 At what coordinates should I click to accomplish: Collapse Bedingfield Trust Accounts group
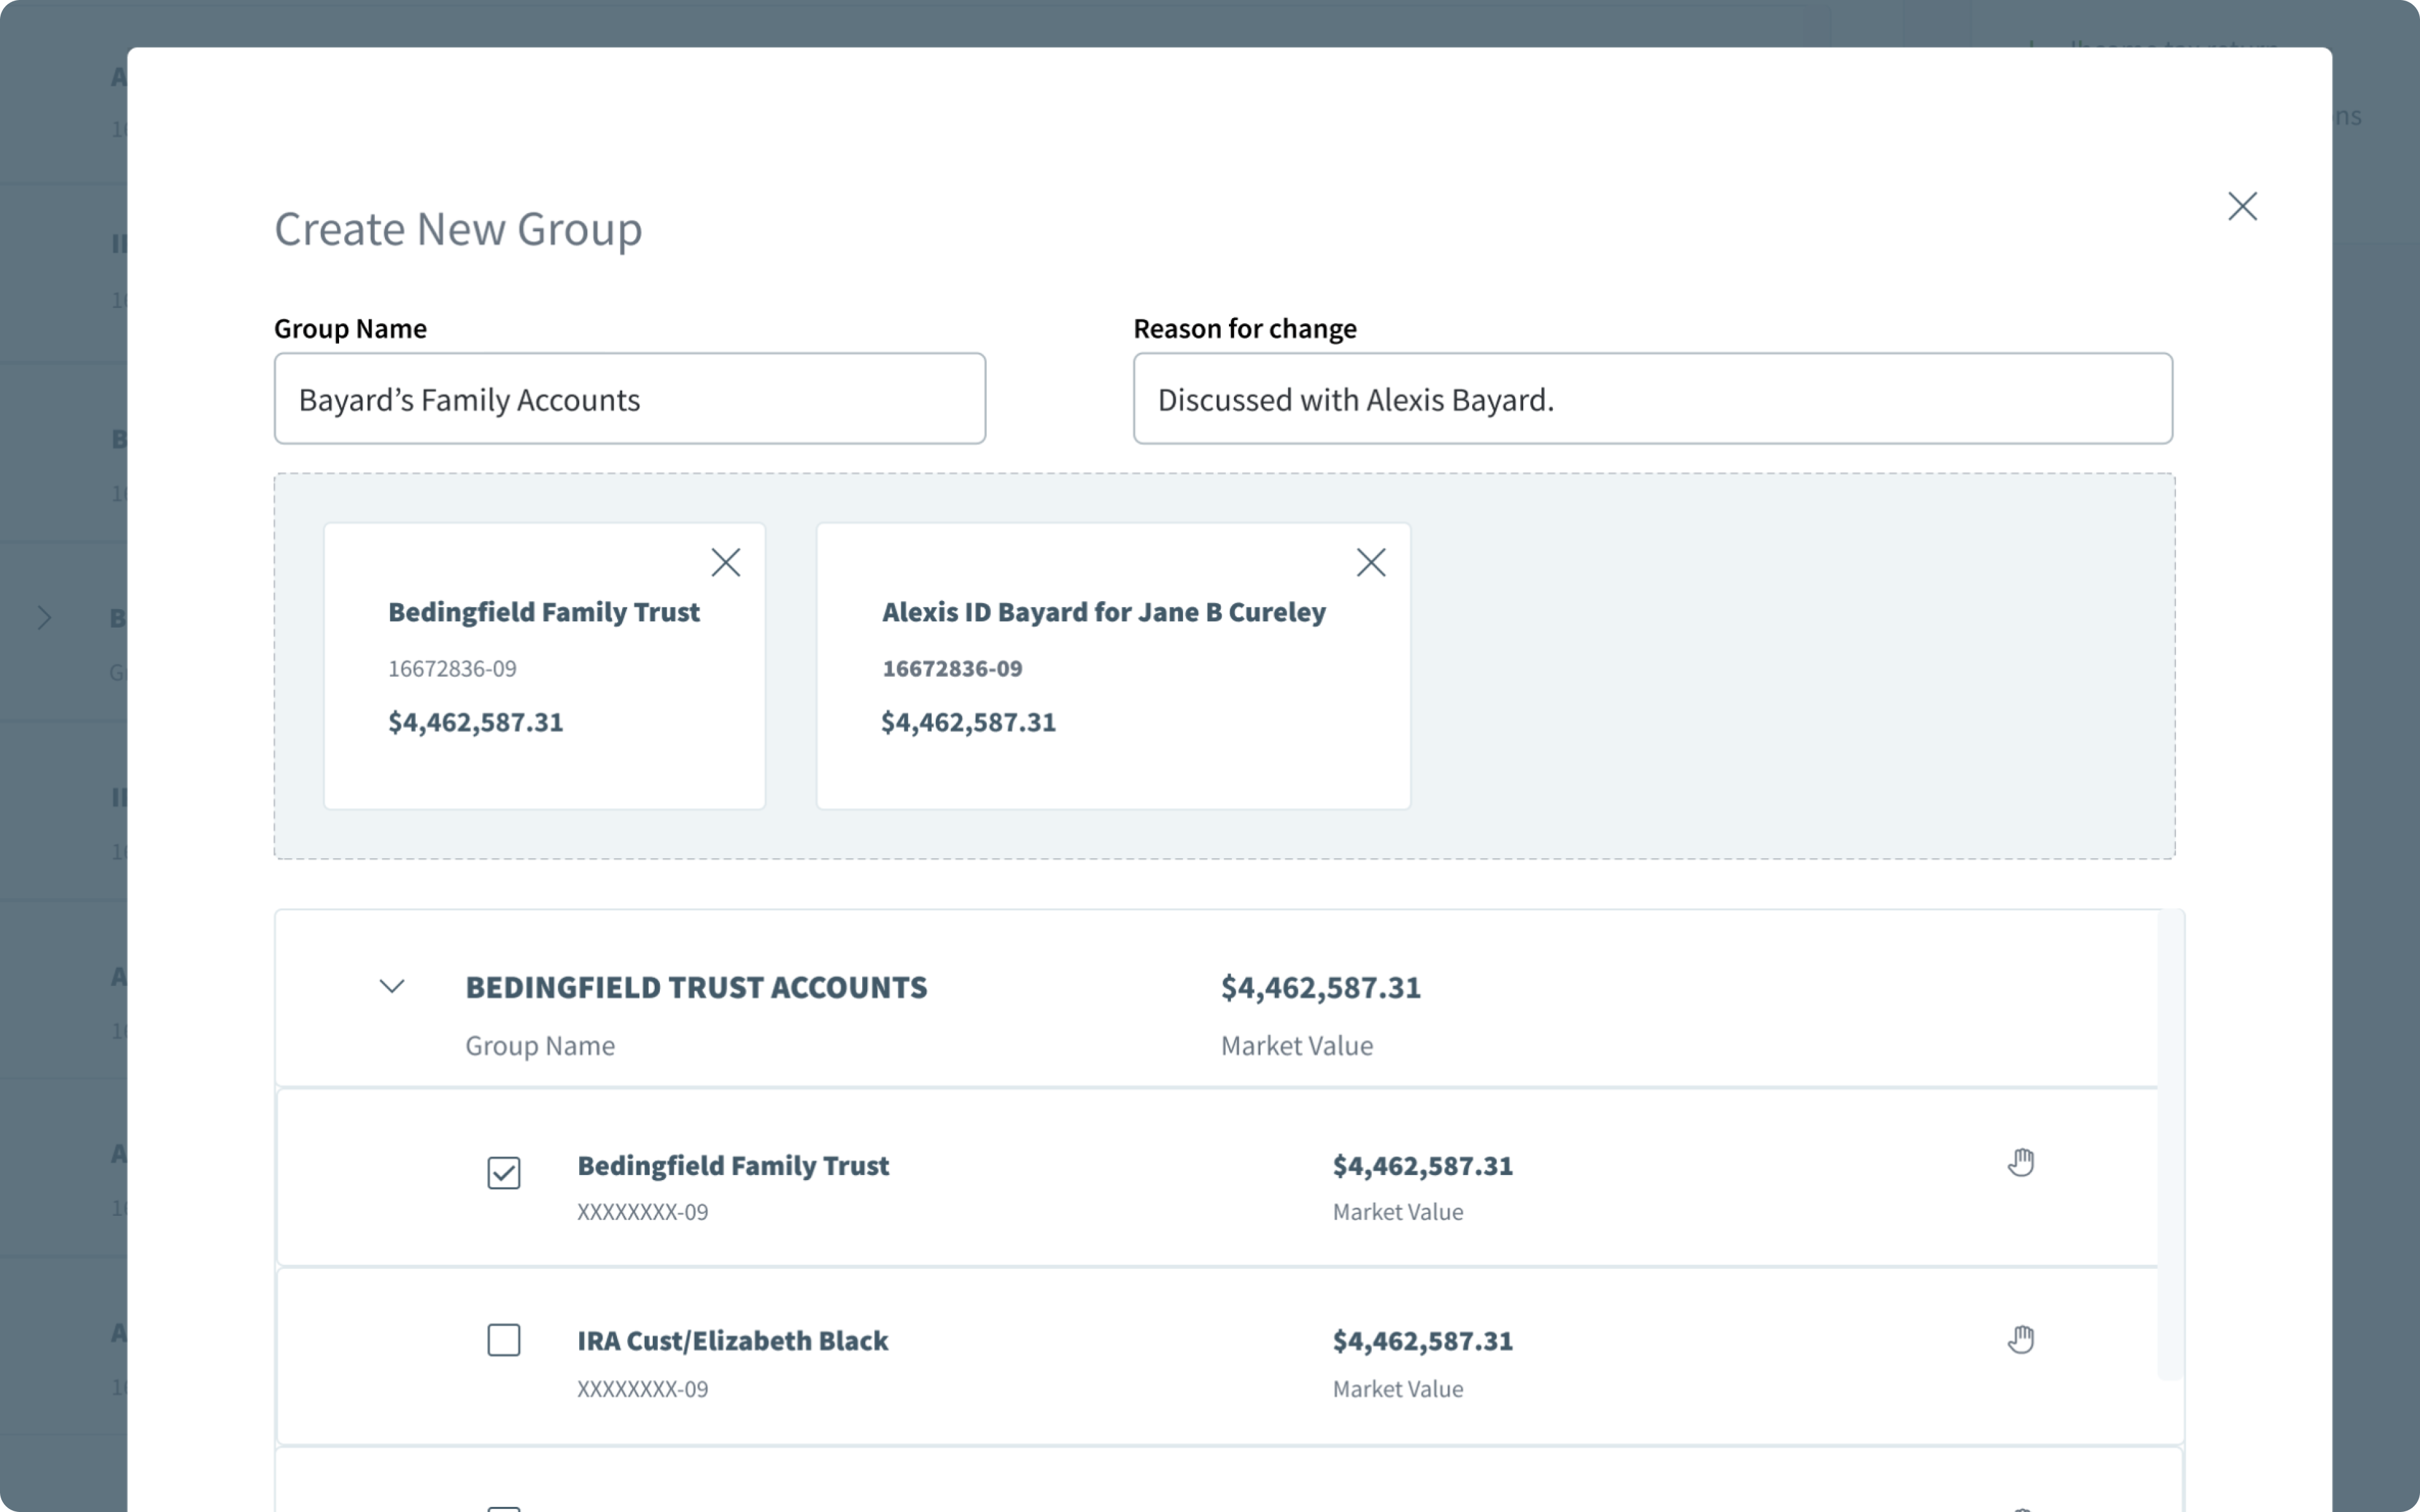392,987
